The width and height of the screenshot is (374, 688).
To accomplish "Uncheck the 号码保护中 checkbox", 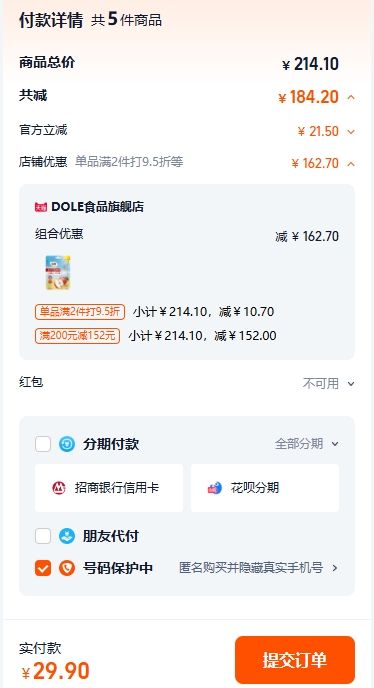I will click(x=43, y=568).
